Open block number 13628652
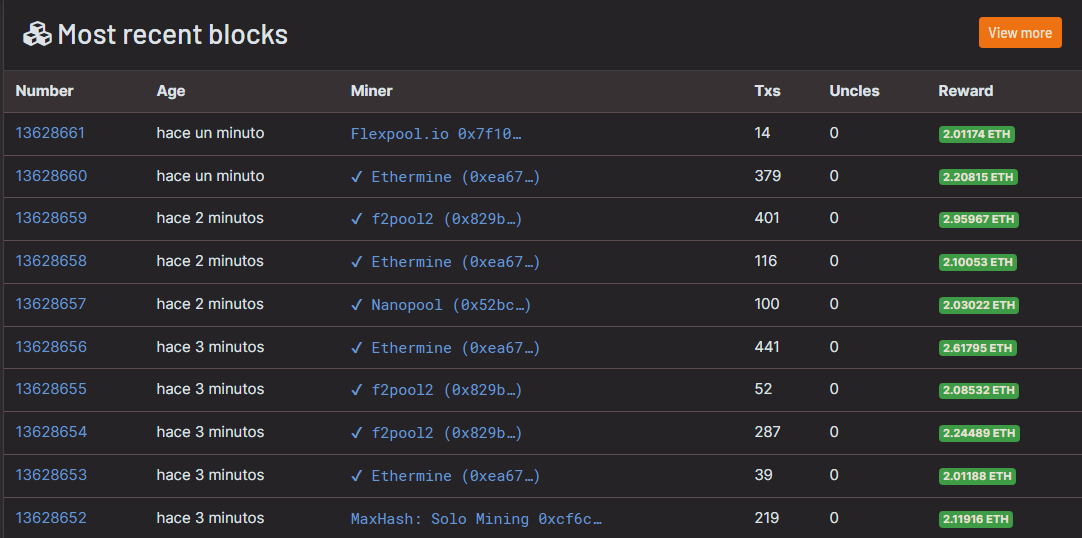This screenshot has height=538, width=1082. point(51,518)
